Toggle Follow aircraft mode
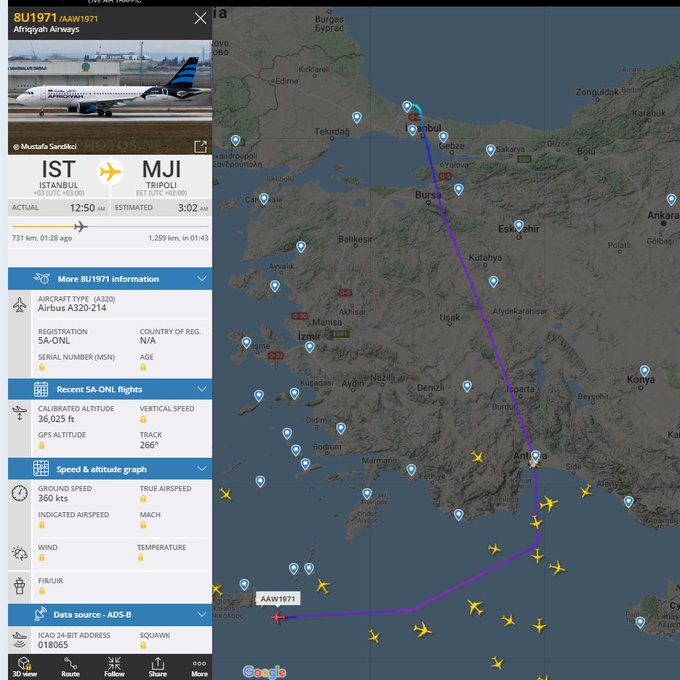 [114, 667]
